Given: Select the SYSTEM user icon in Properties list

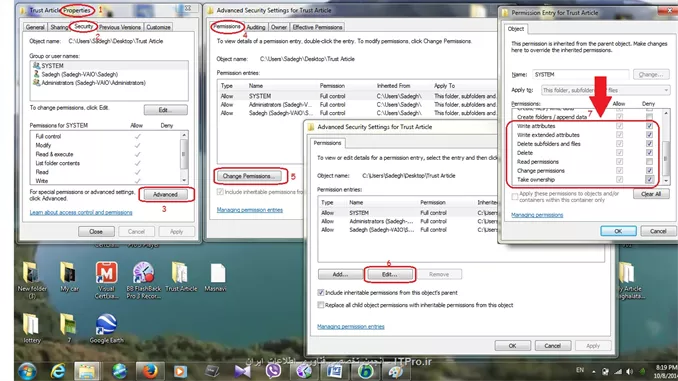Looking at the screenshot, I should tap(36, 65).
